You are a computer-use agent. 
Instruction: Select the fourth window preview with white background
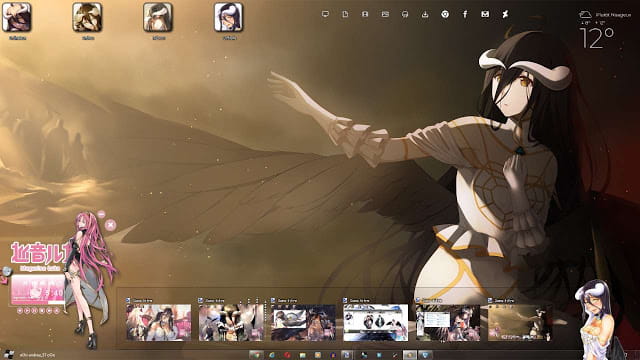tap(376, 322)
